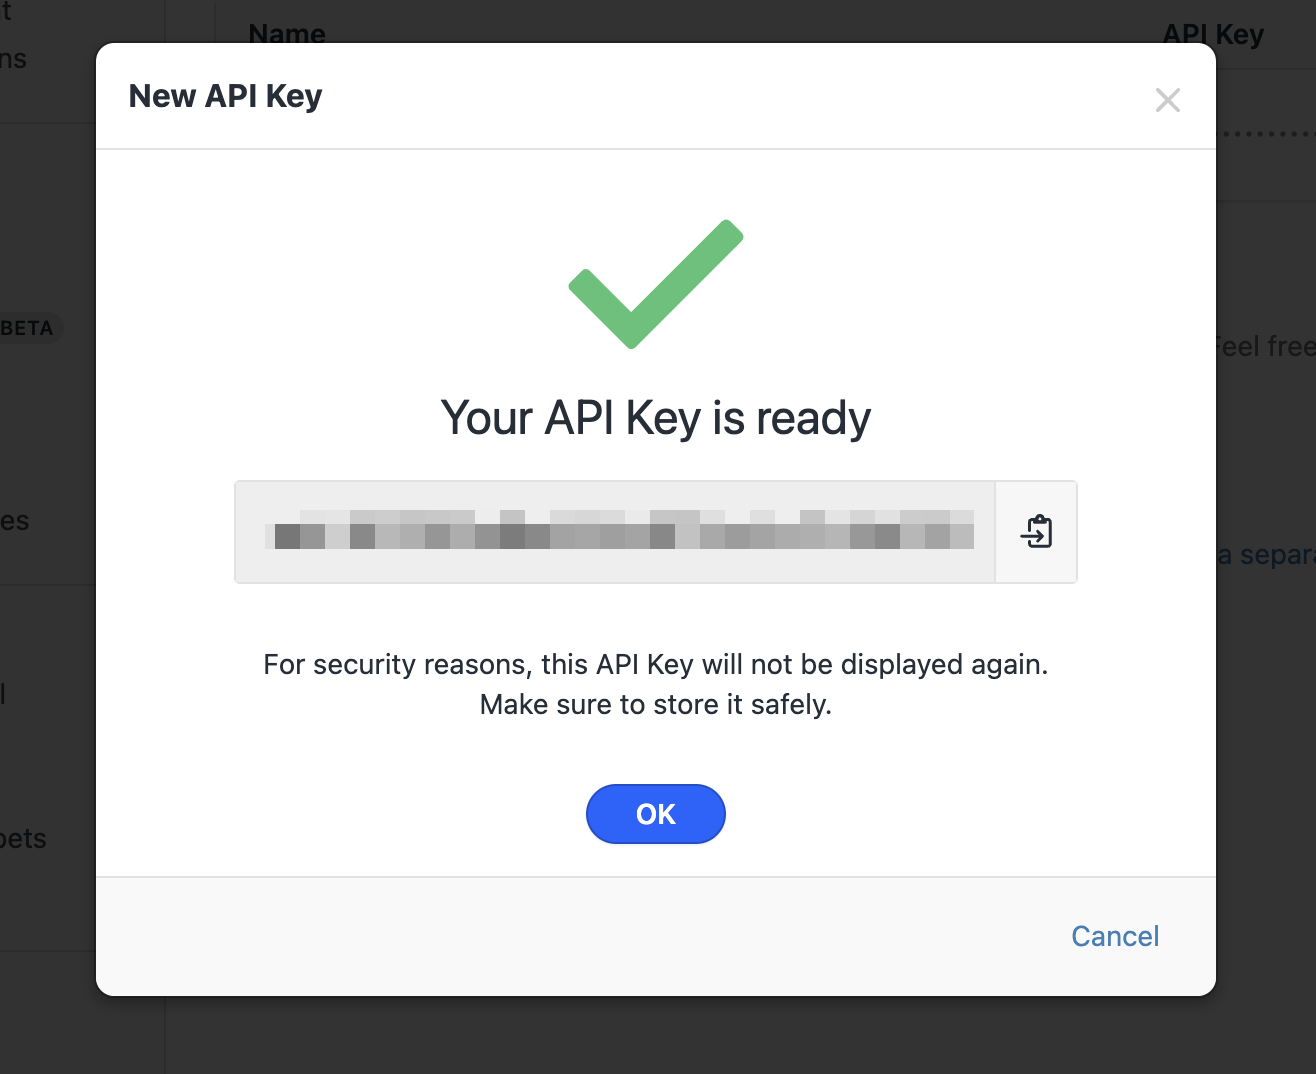1316x1074 pixels.
Task: Open the sidebar item ending in "ns"
Action: [14, 58]
